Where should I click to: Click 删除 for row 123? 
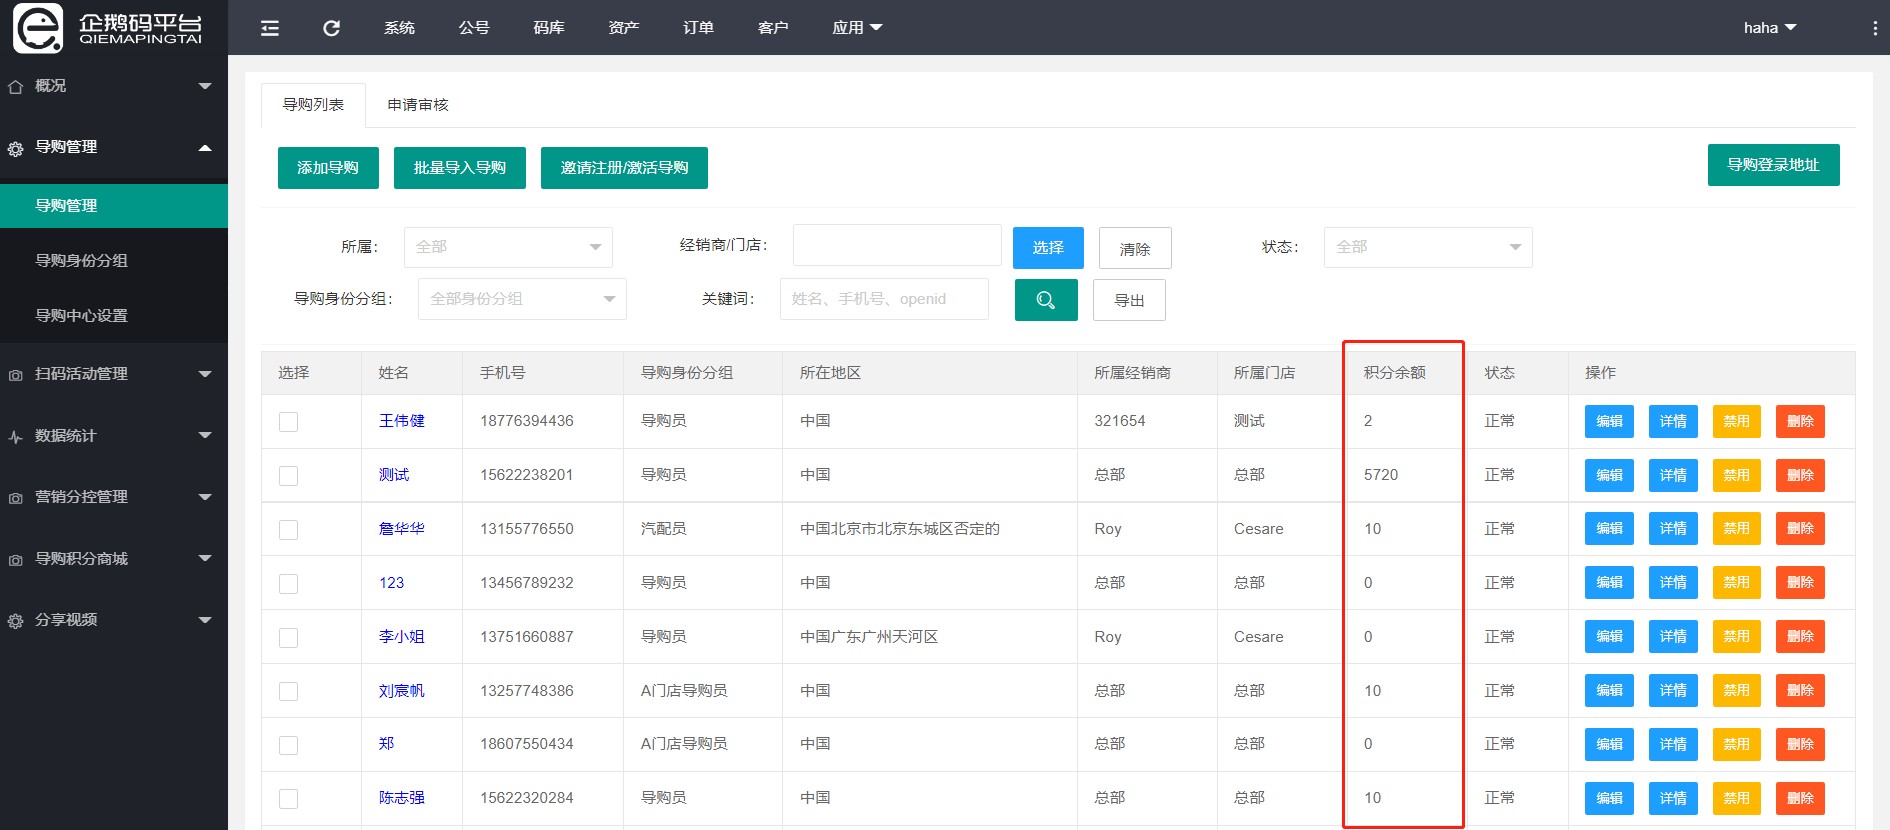point(1800,583)
